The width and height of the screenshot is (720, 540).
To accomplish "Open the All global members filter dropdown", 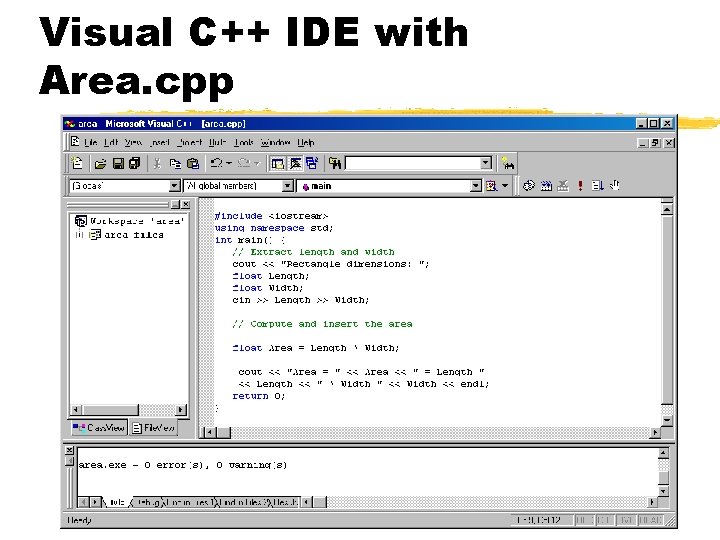I will pyautogui.click(x=287, y=186).
